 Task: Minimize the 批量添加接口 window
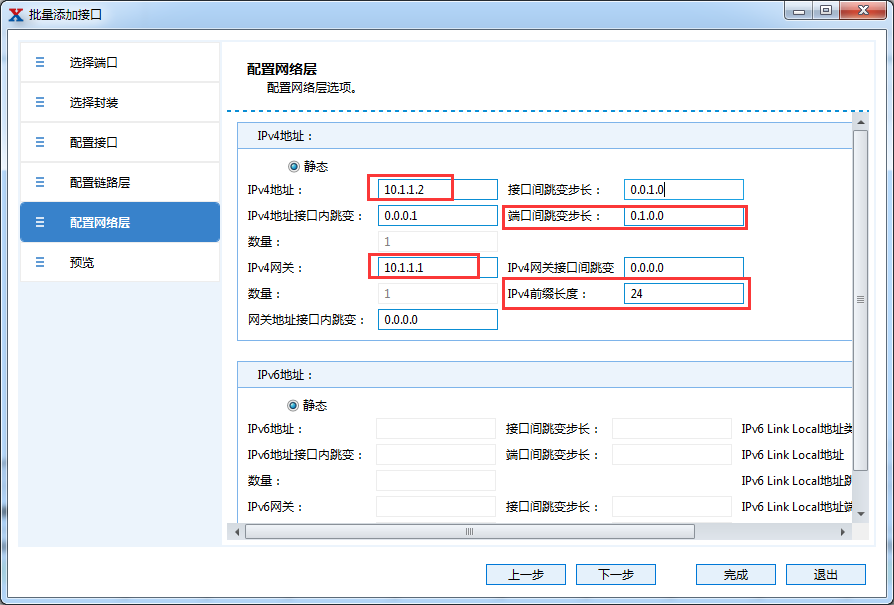point(799,10)
